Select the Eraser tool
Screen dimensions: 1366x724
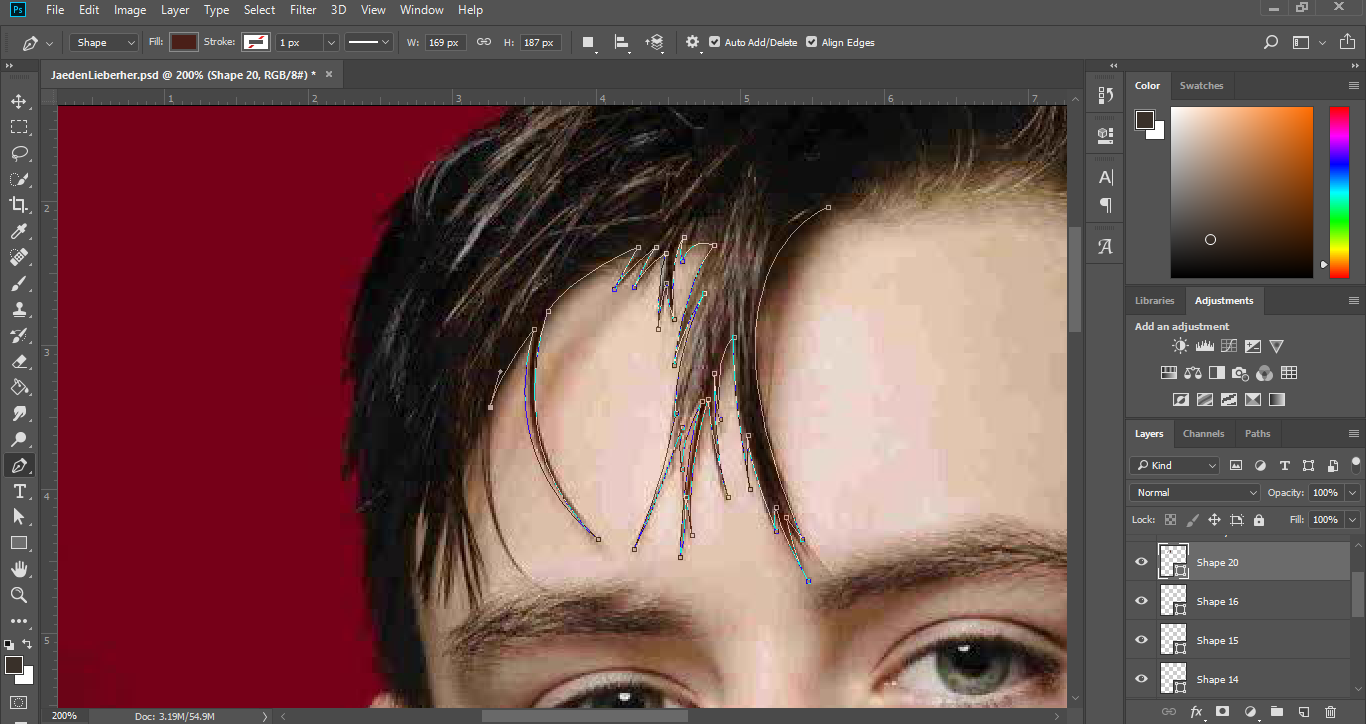pos(19,361)
